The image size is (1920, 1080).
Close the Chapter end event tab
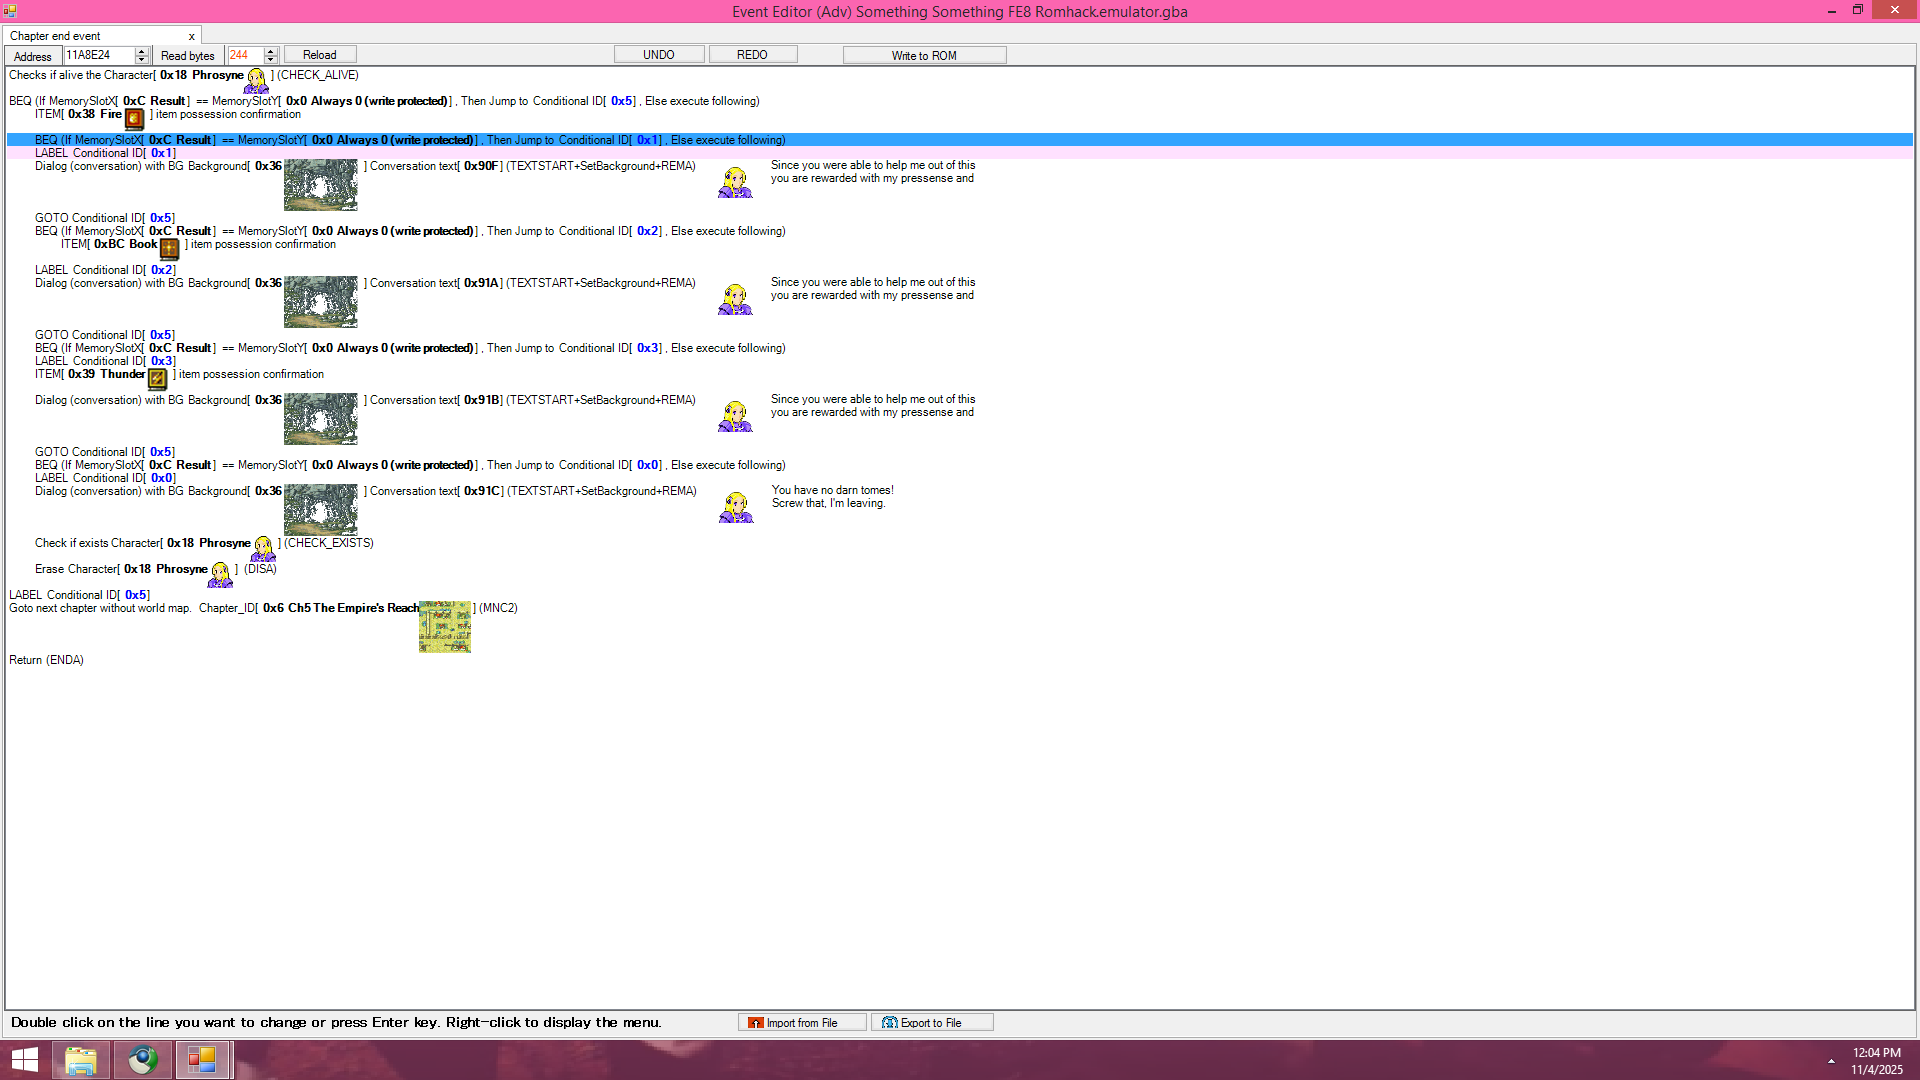tap(192, 36)
